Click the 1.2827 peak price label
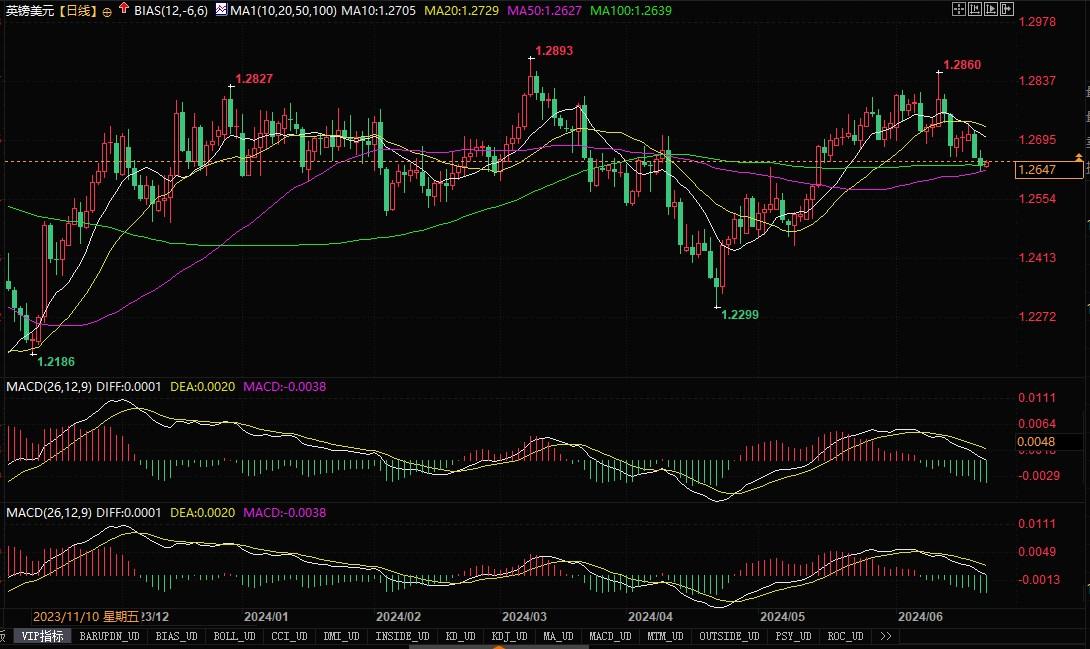Image resolution: width=1090 pixels, height=649 pixels. click(254, 79)
